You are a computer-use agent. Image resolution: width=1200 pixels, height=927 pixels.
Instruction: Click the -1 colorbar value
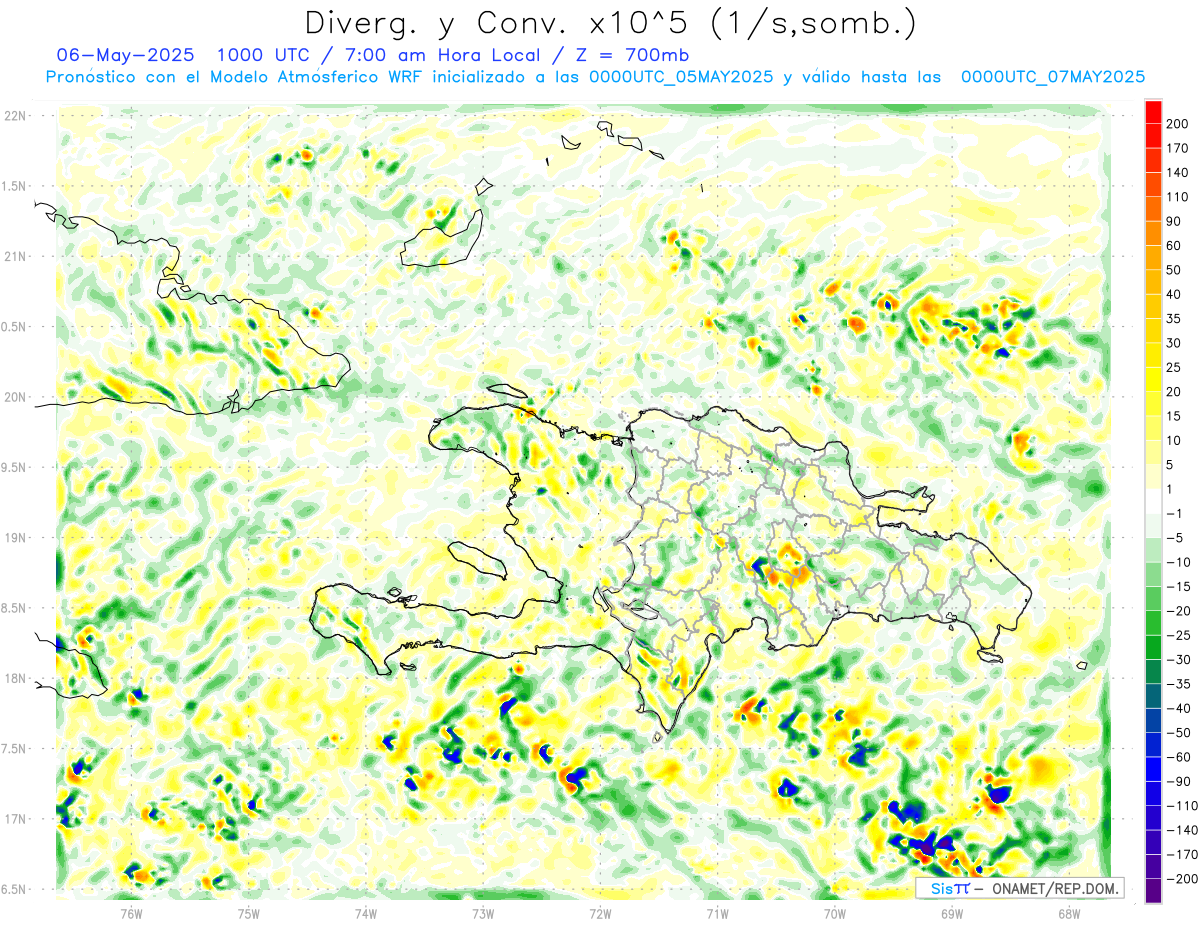[x=1176, y=513]
